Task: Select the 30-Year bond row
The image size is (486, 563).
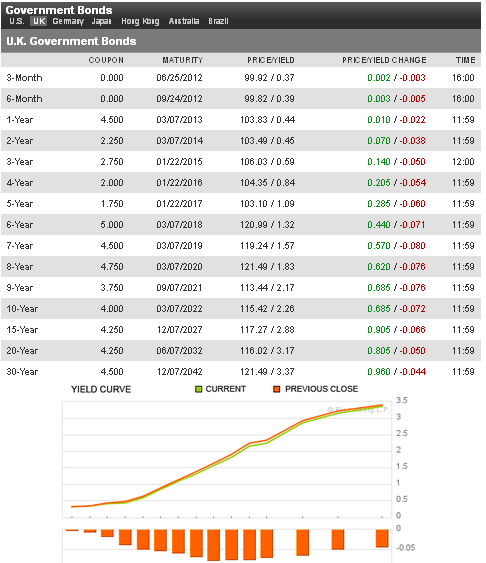Action: click(x=241, y=372)
